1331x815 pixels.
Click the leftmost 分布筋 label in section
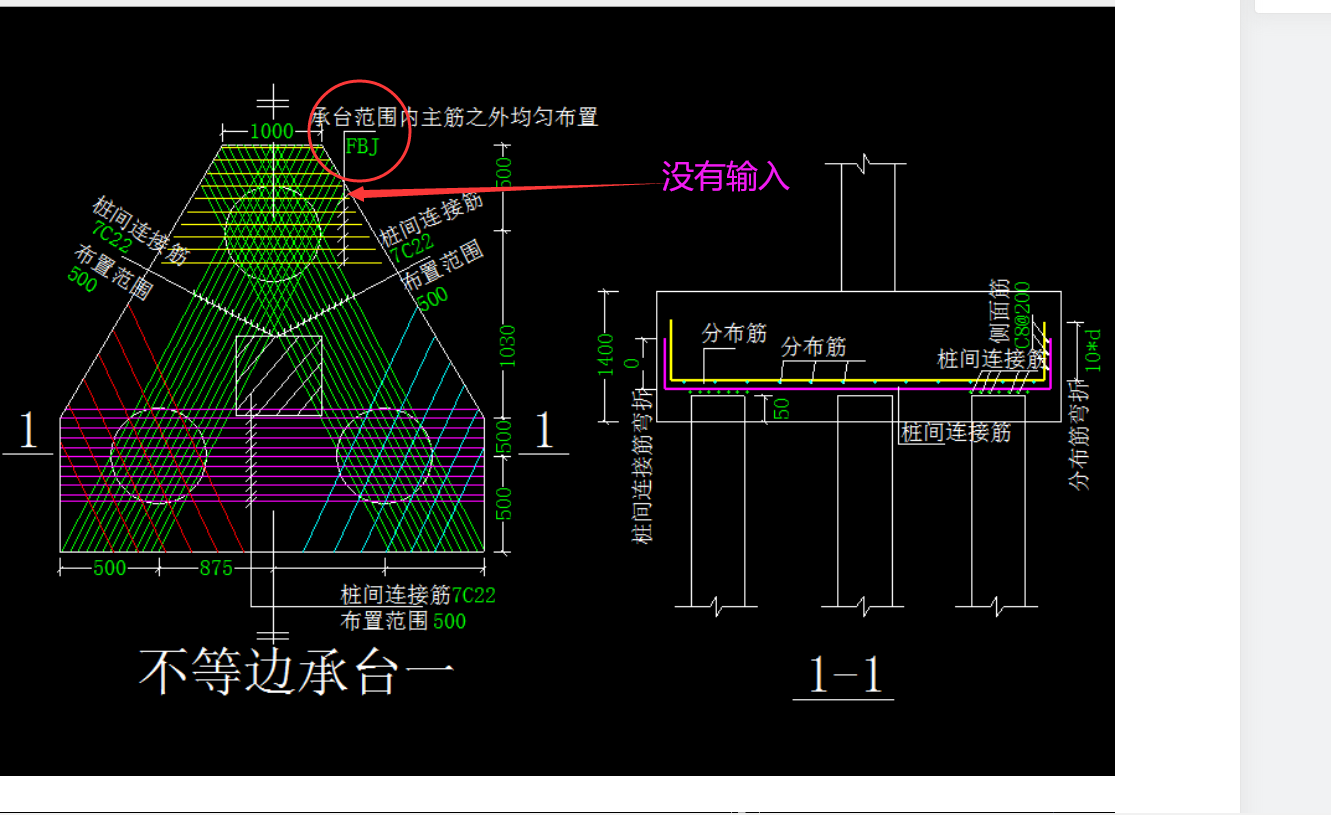[x=735, y=333]
